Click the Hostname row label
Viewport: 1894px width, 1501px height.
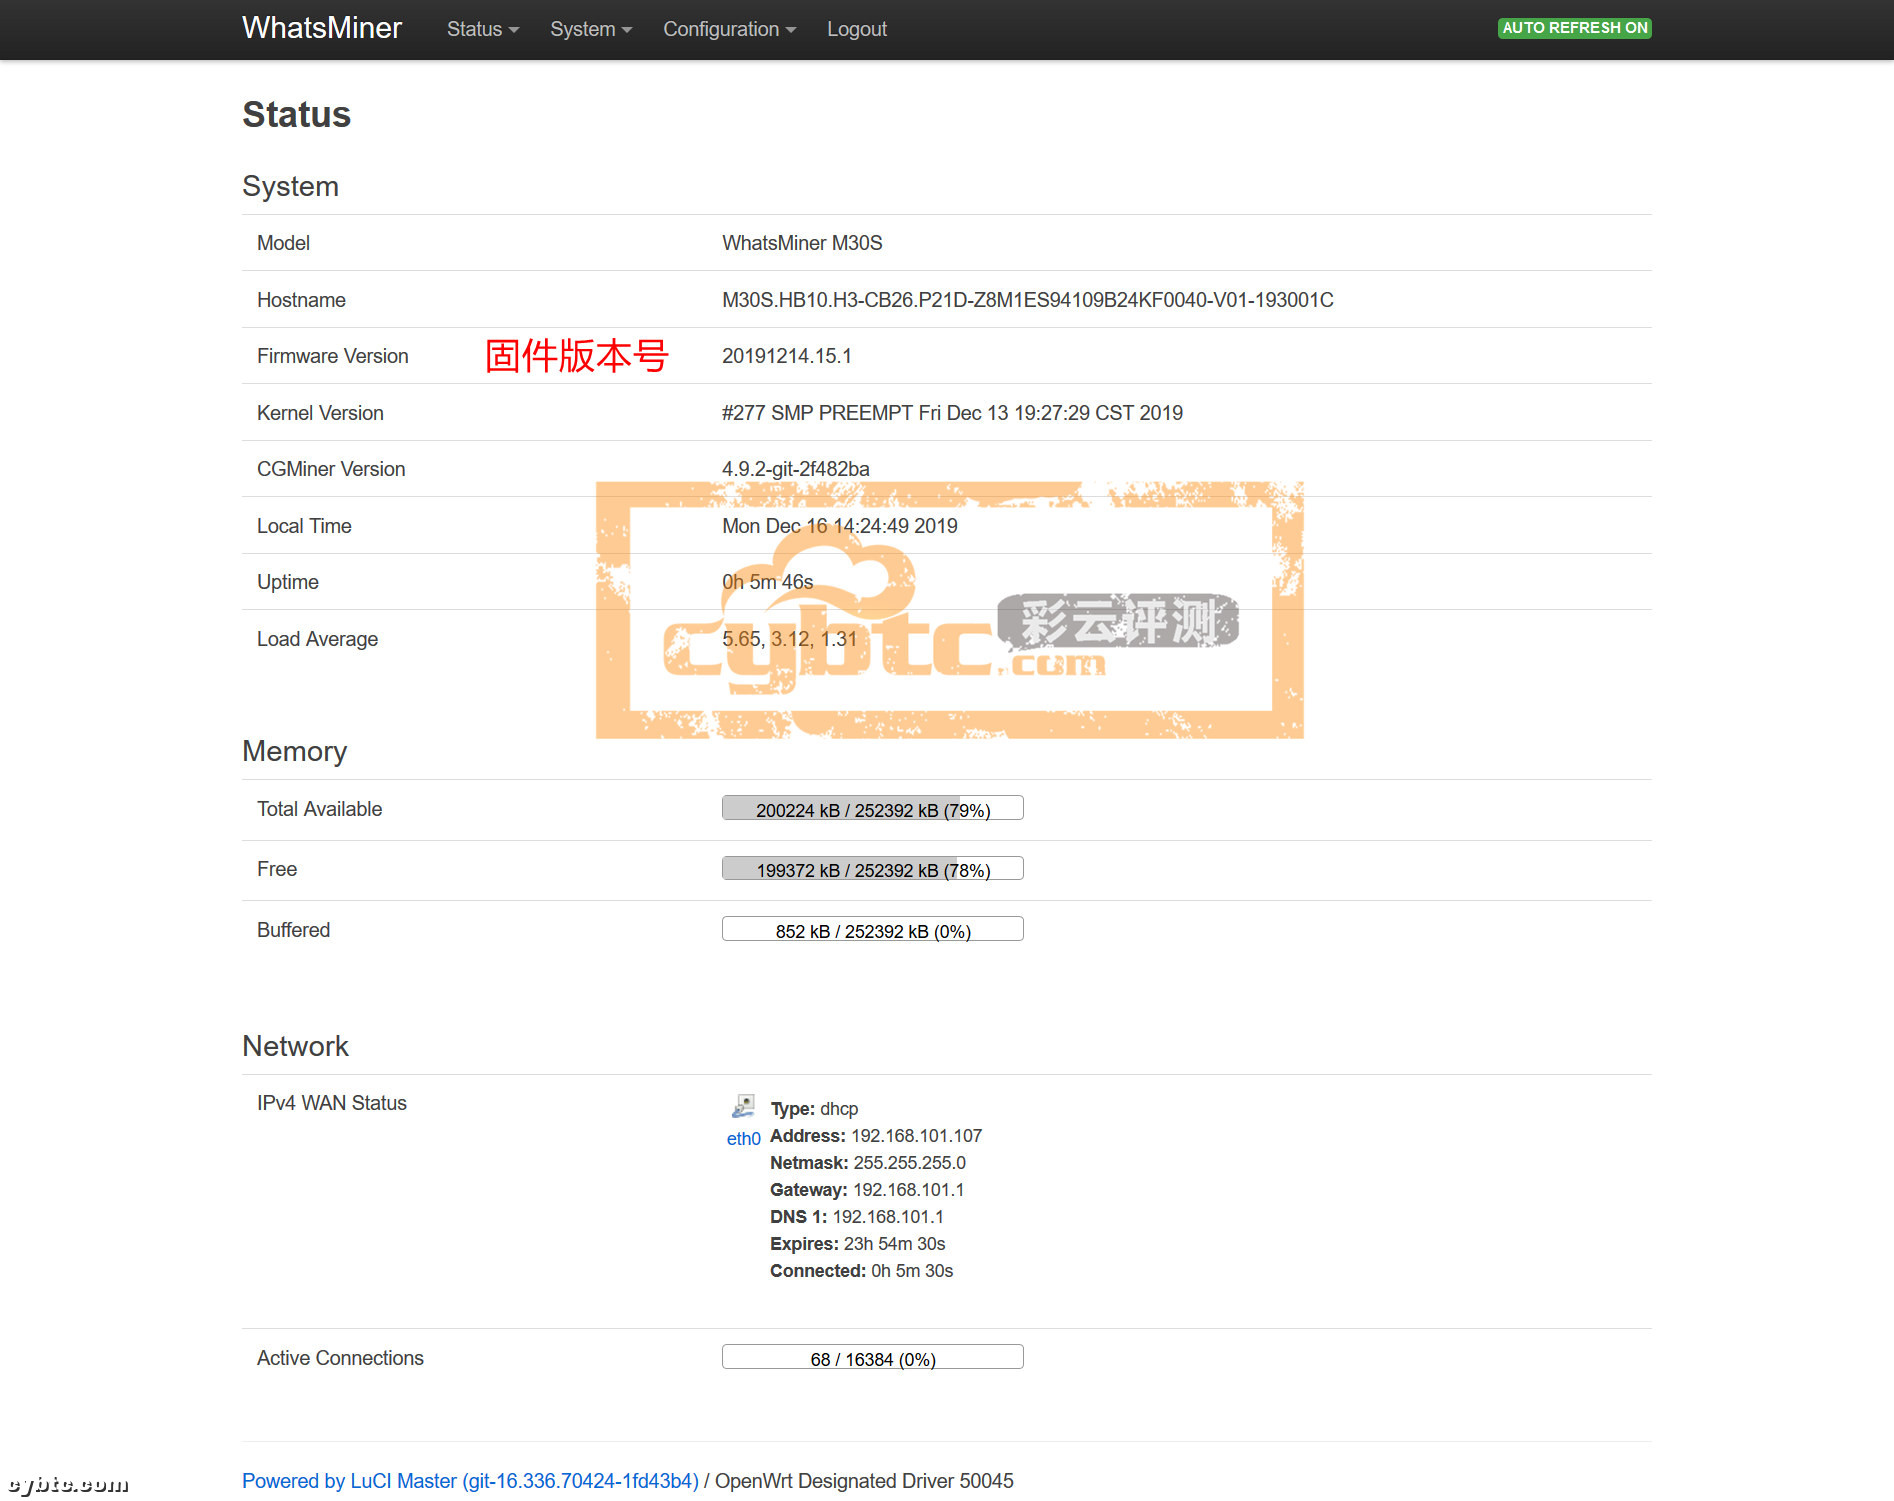click(301, 300)
